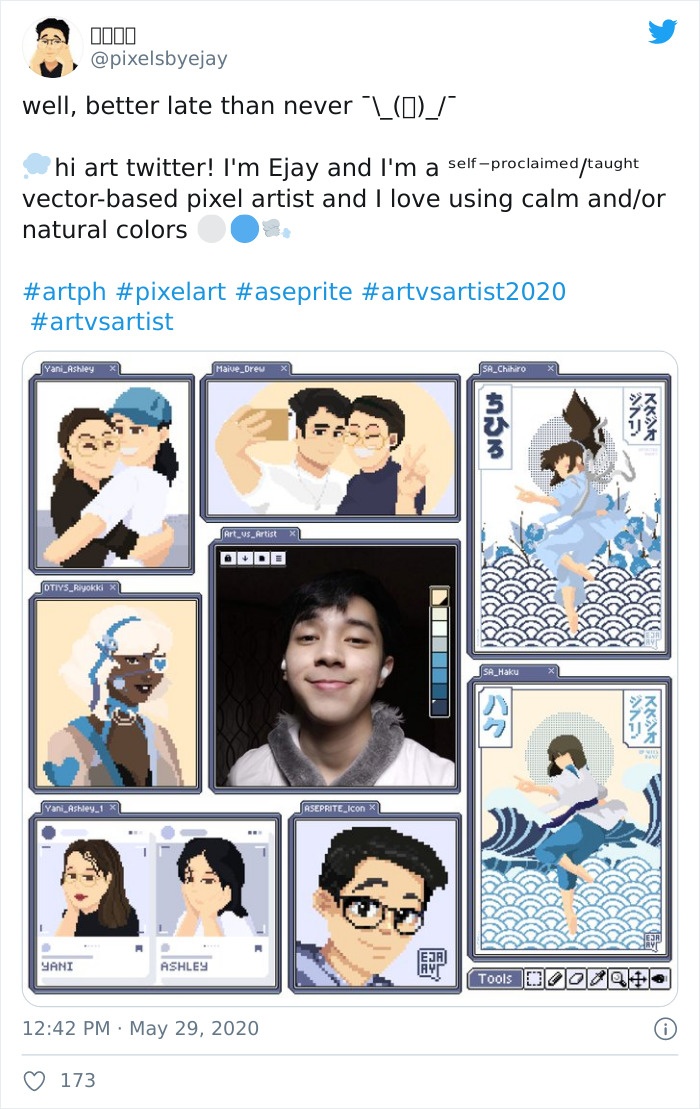Viewport: 700px width, 1109px height.
Task: Click the Twitter bird logo
Action: 662,32
